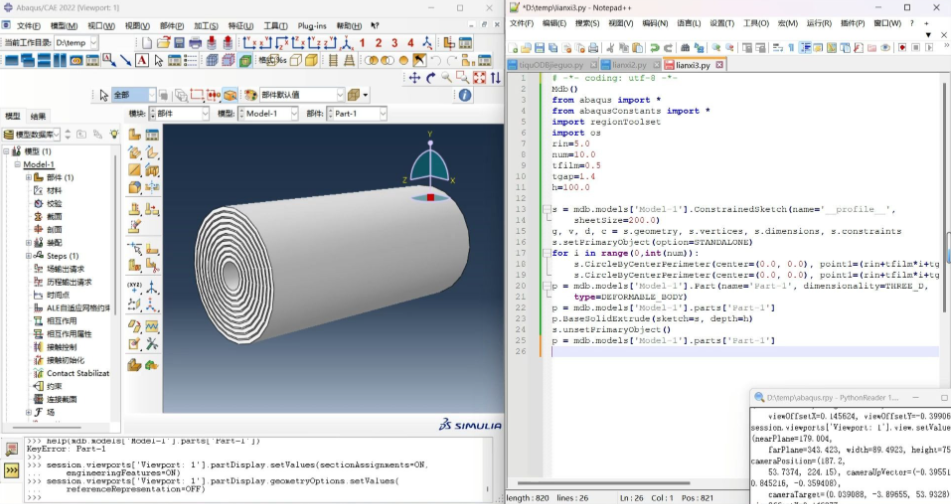Switch to the lianxi2.py tab
The height and width of the screenshot is (504, 951).
tap(629, 65)
